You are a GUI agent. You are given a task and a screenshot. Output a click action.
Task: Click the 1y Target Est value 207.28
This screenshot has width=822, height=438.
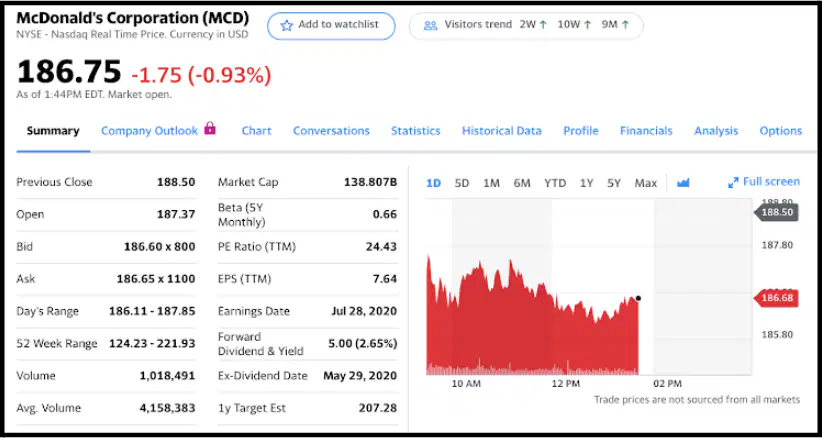click(377, 408)
